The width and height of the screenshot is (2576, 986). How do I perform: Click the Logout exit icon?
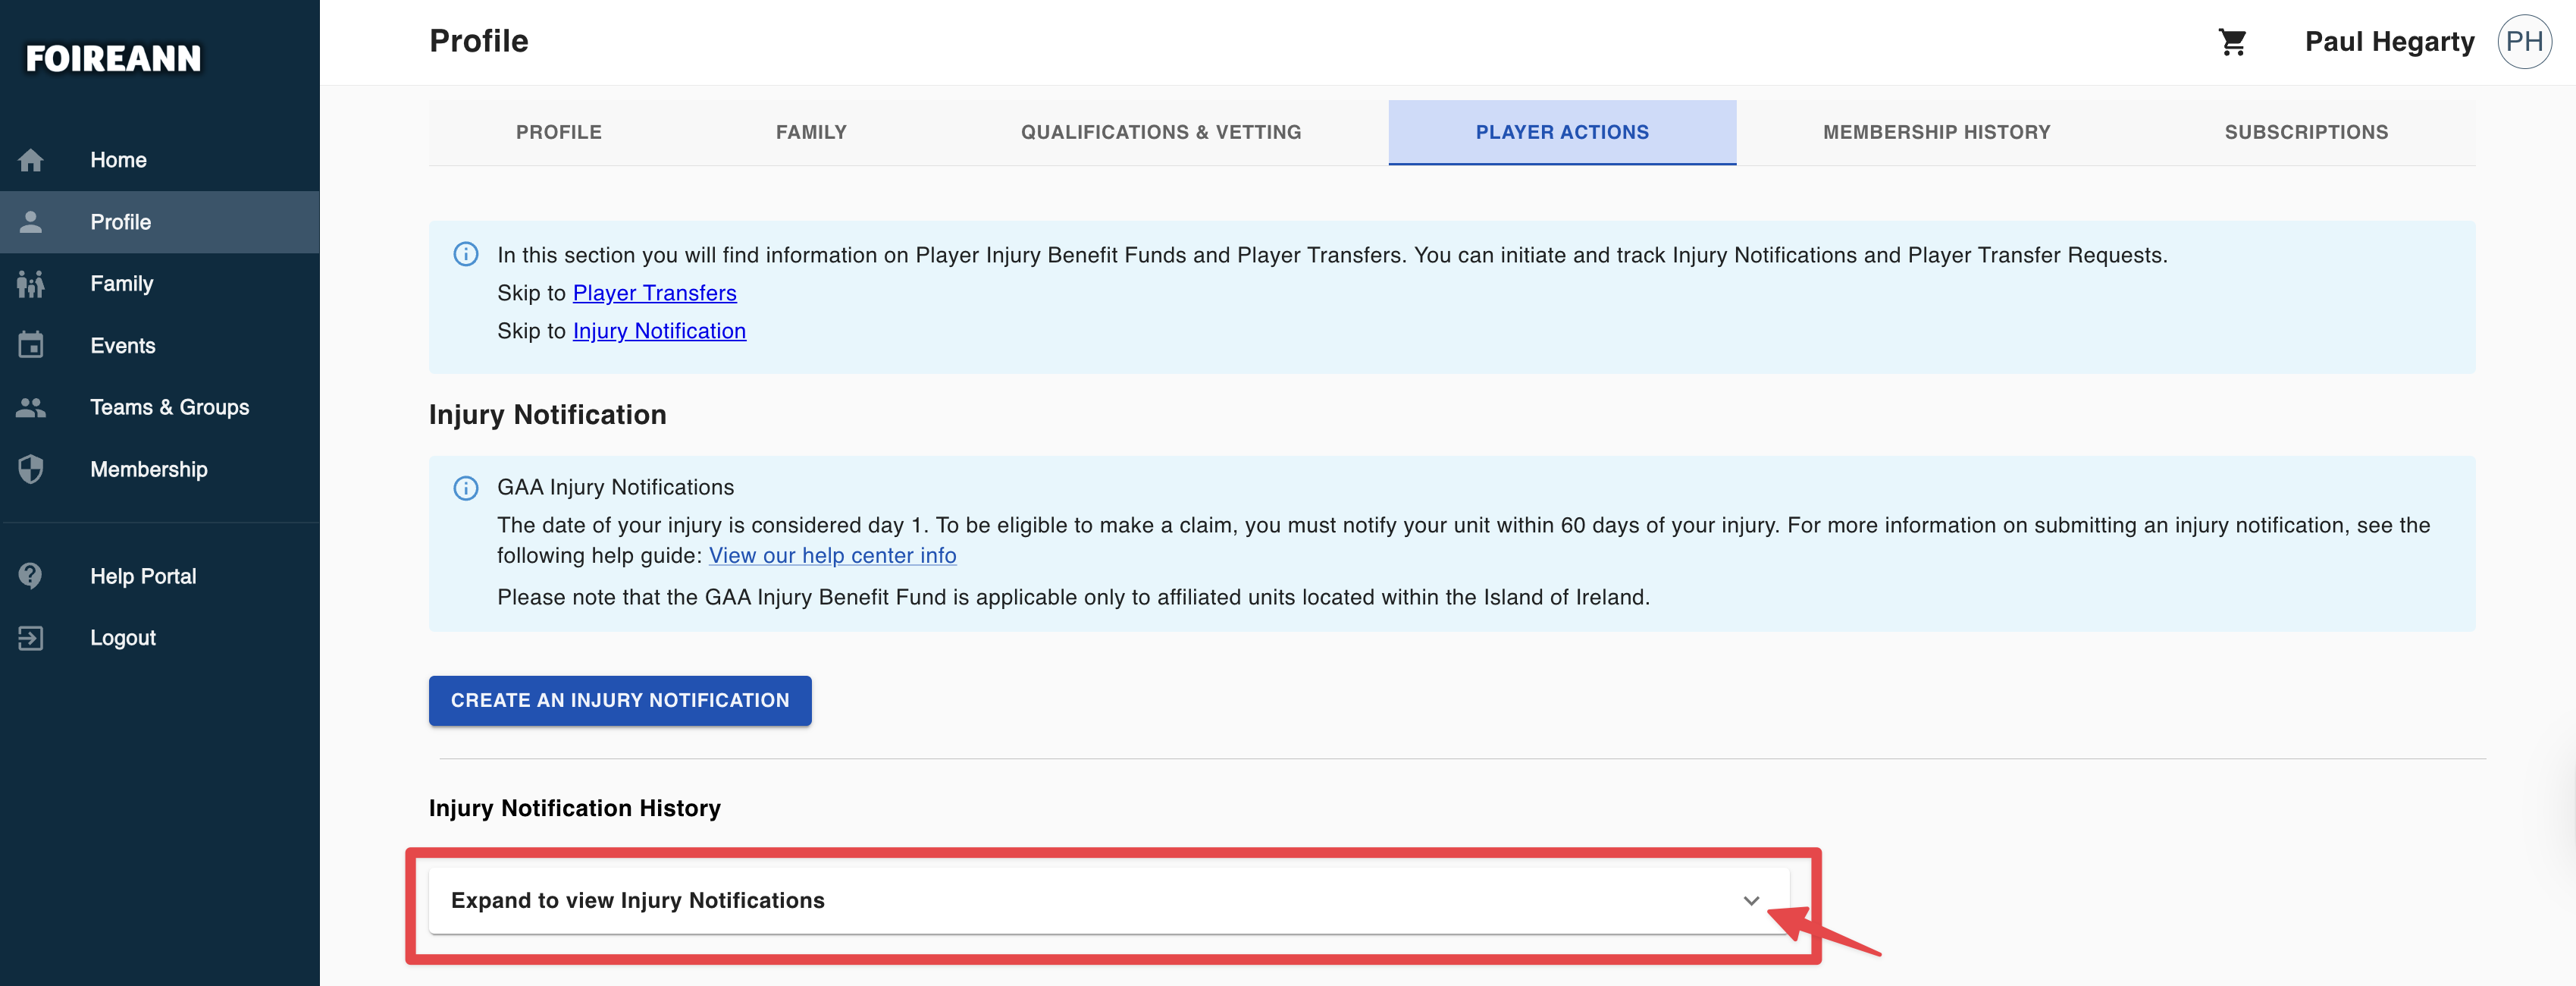point(31,638)
